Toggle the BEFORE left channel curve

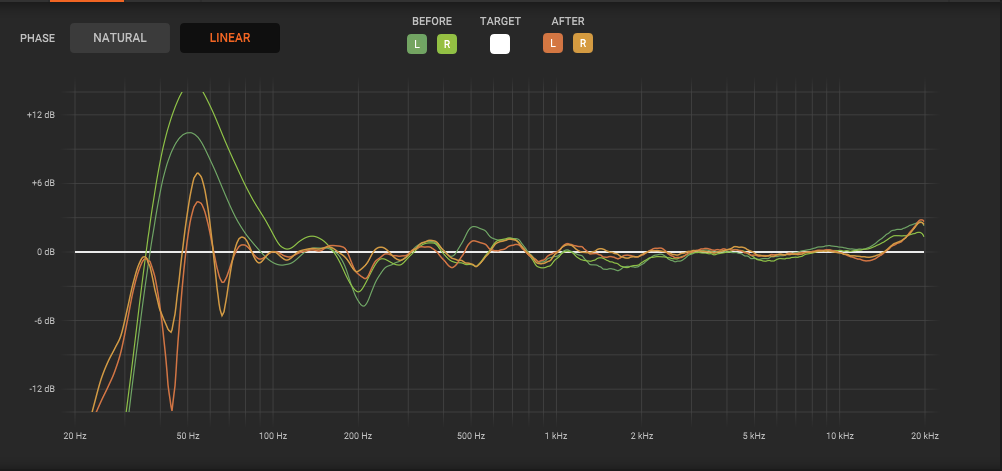(x=417, y=44)
